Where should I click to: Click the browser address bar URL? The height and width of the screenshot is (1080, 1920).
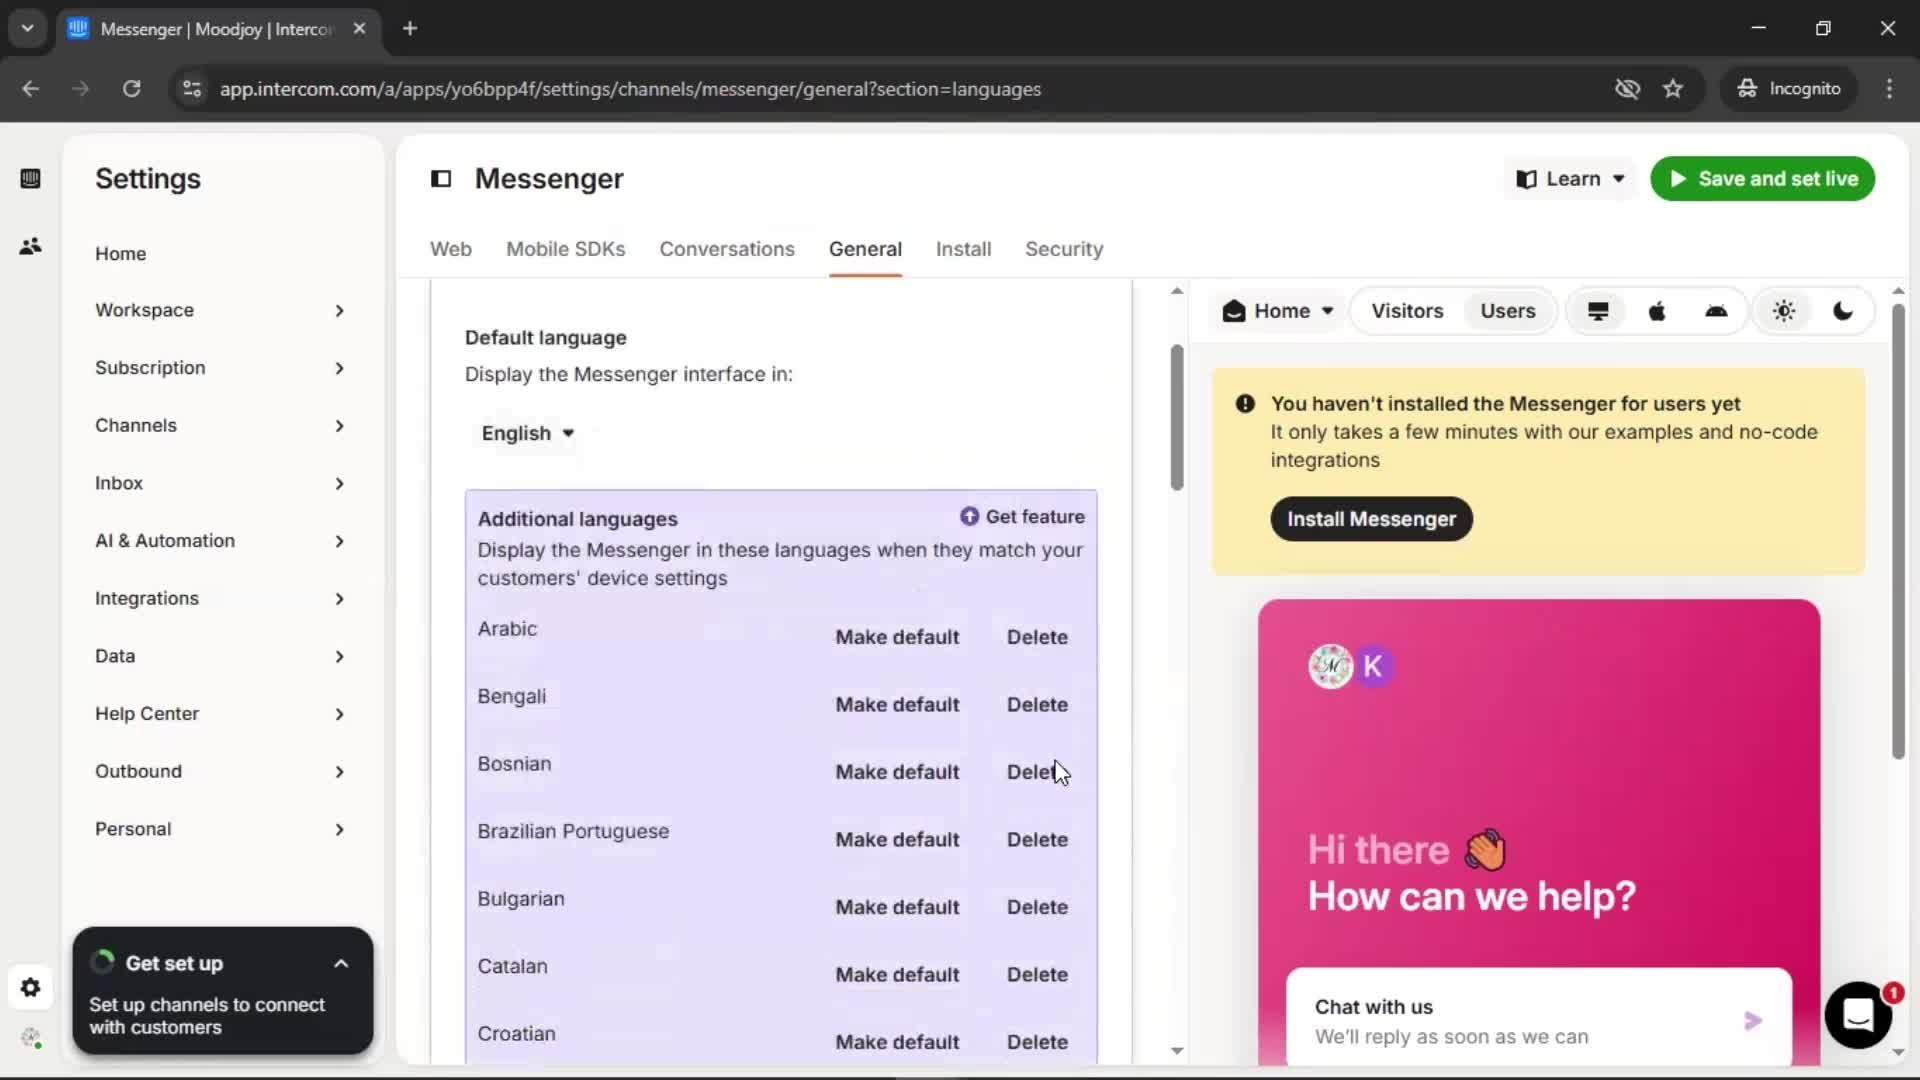coord(630,89)
